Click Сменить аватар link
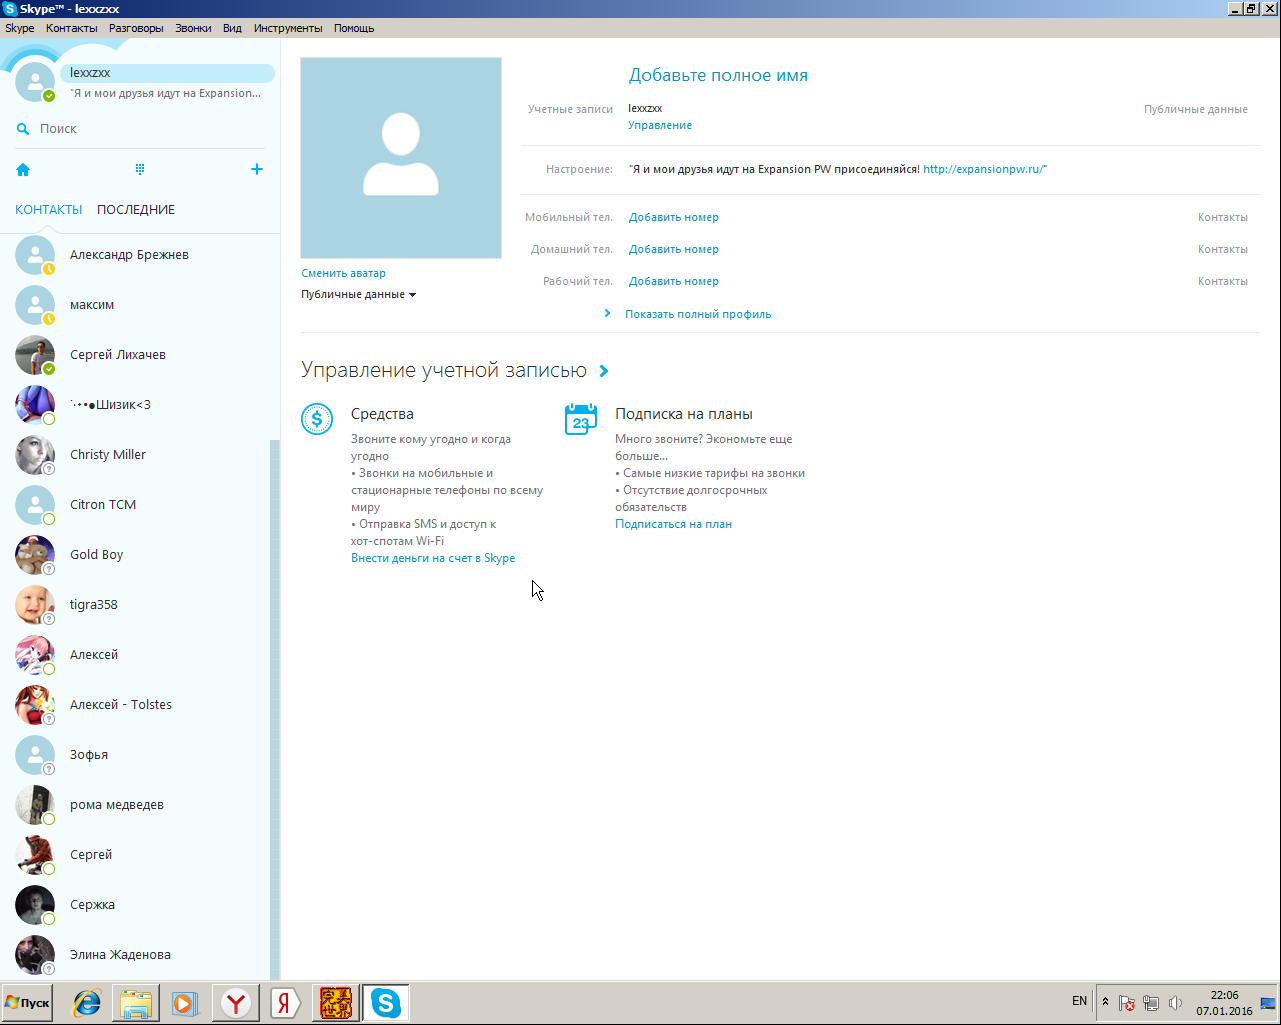 pos(343,273)
